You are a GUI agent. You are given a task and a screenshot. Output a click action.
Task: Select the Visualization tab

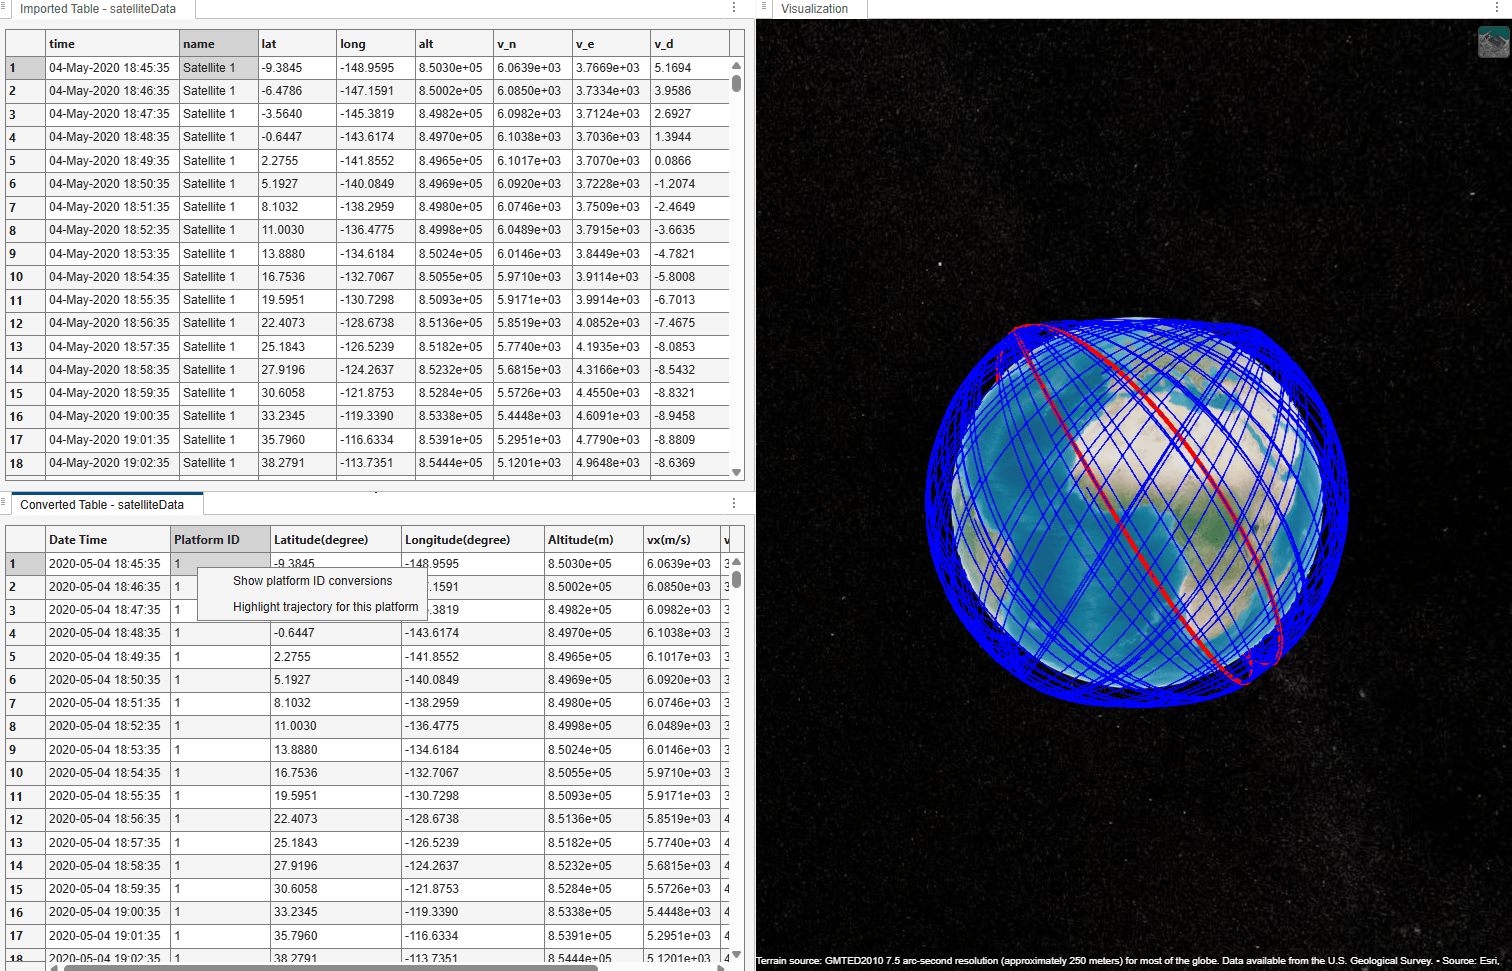click(814, 9)
